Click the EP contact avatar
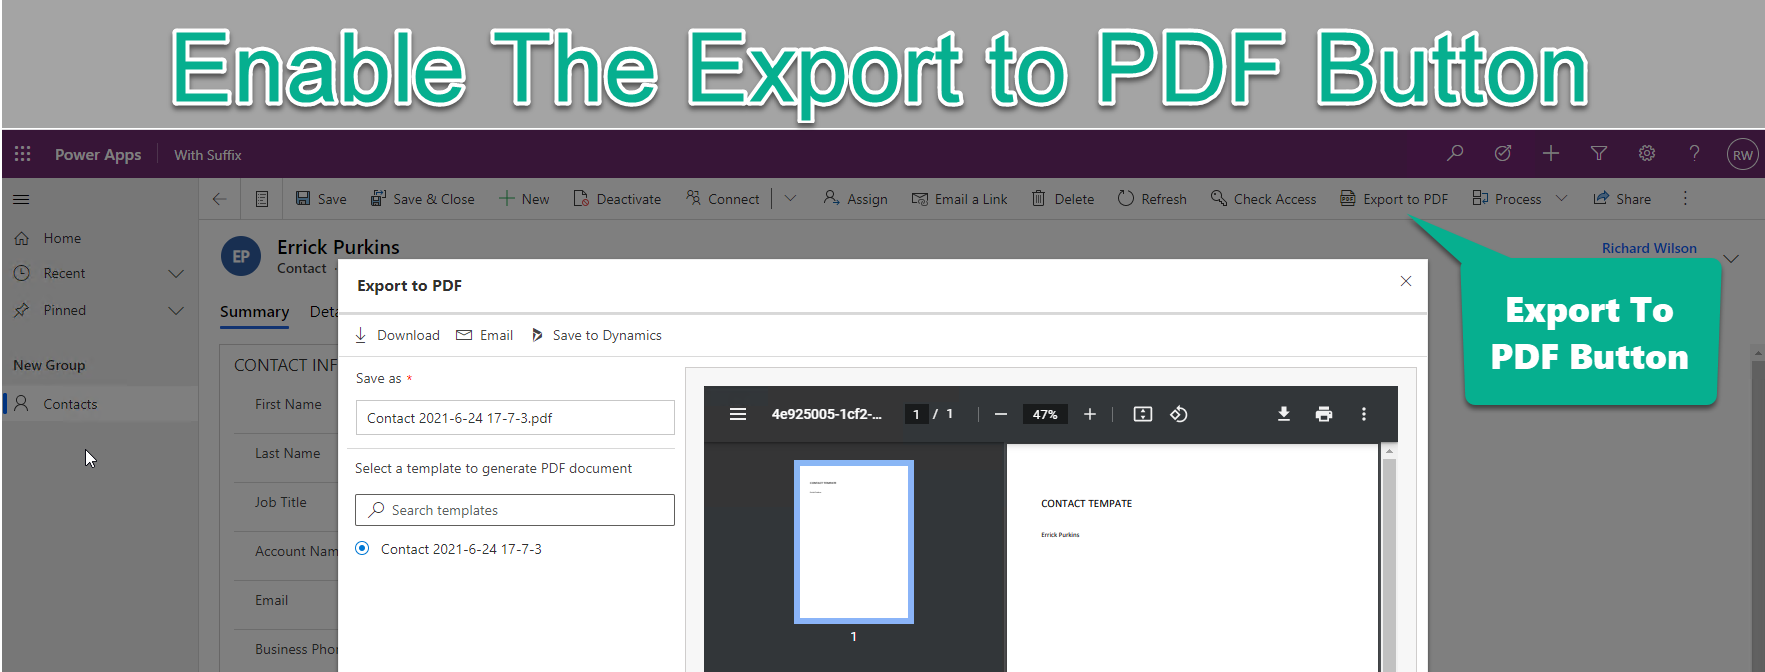The height and width of the screenshot is (672, 1765). coord(241,257)
